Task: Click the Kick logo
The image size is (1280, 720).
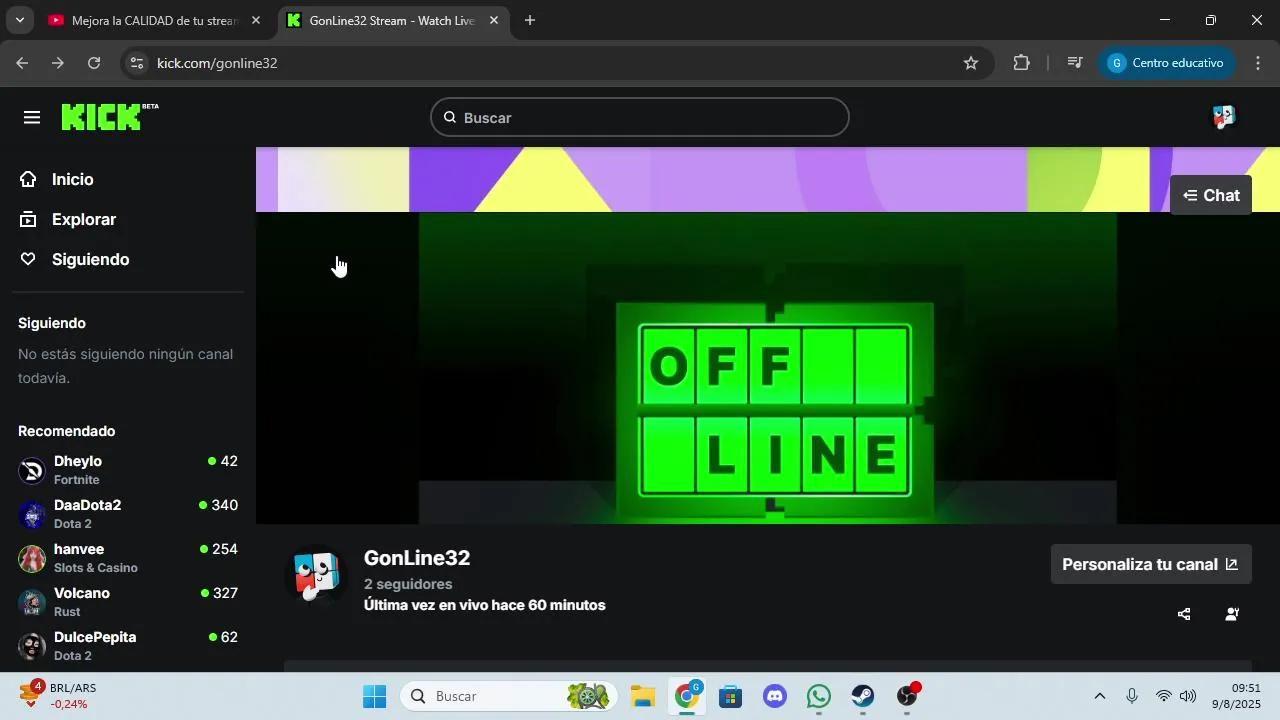Action: 110,117
